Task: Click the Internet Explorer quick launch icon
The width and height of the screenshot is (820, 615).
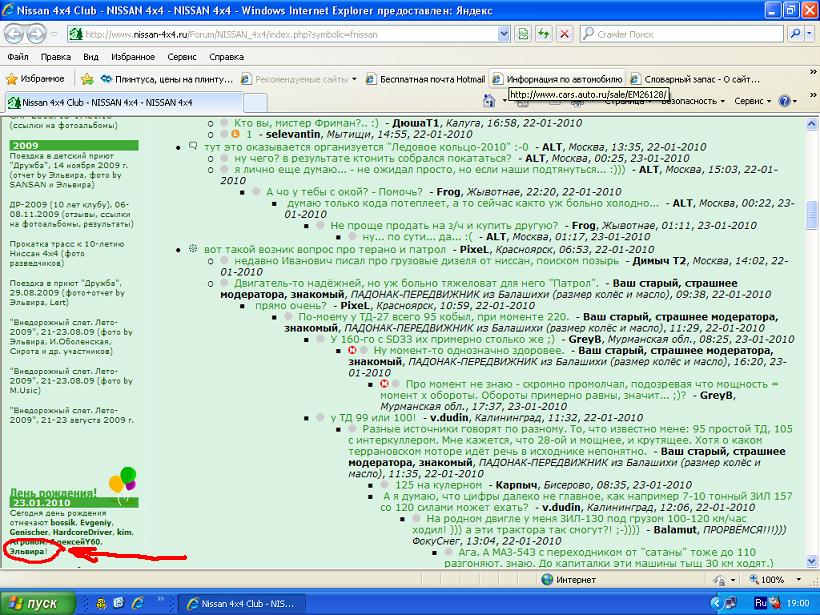Action: click(138, 603)
